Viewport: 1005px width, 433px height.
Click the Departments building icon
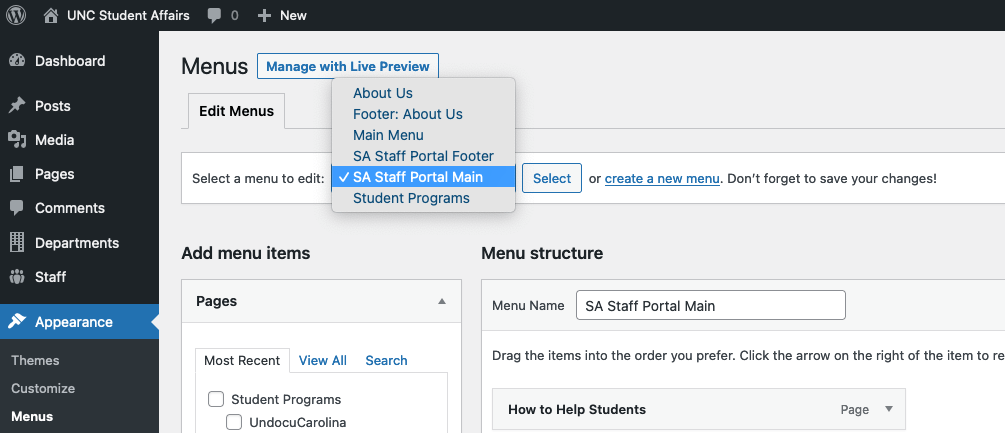pyautogui.click(x=17, y=243)
